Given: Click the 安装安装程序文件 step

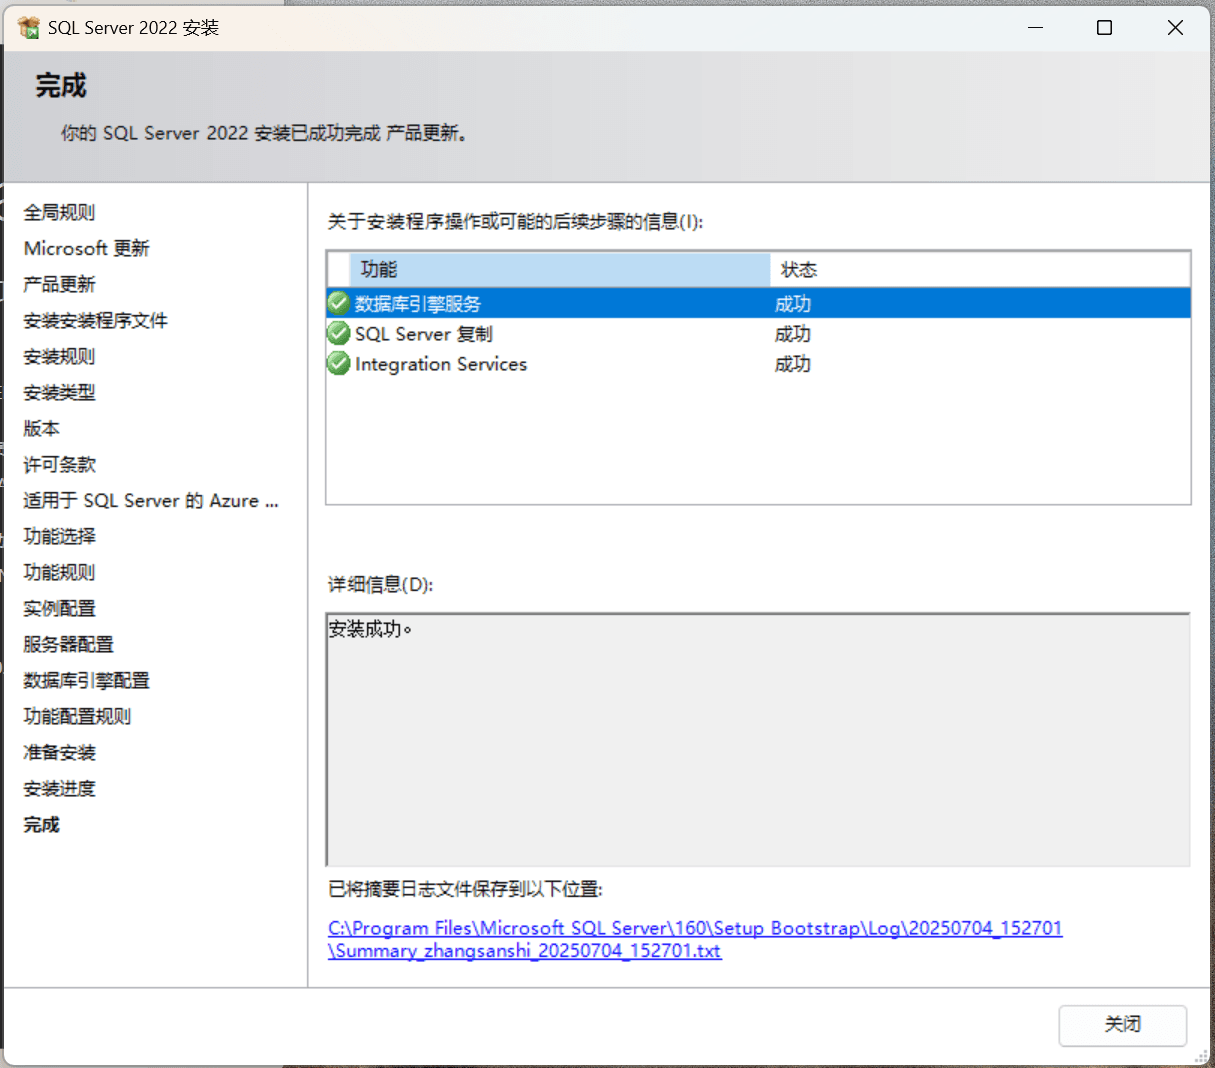Looking at the screenshot, I should tap(95, 320).
